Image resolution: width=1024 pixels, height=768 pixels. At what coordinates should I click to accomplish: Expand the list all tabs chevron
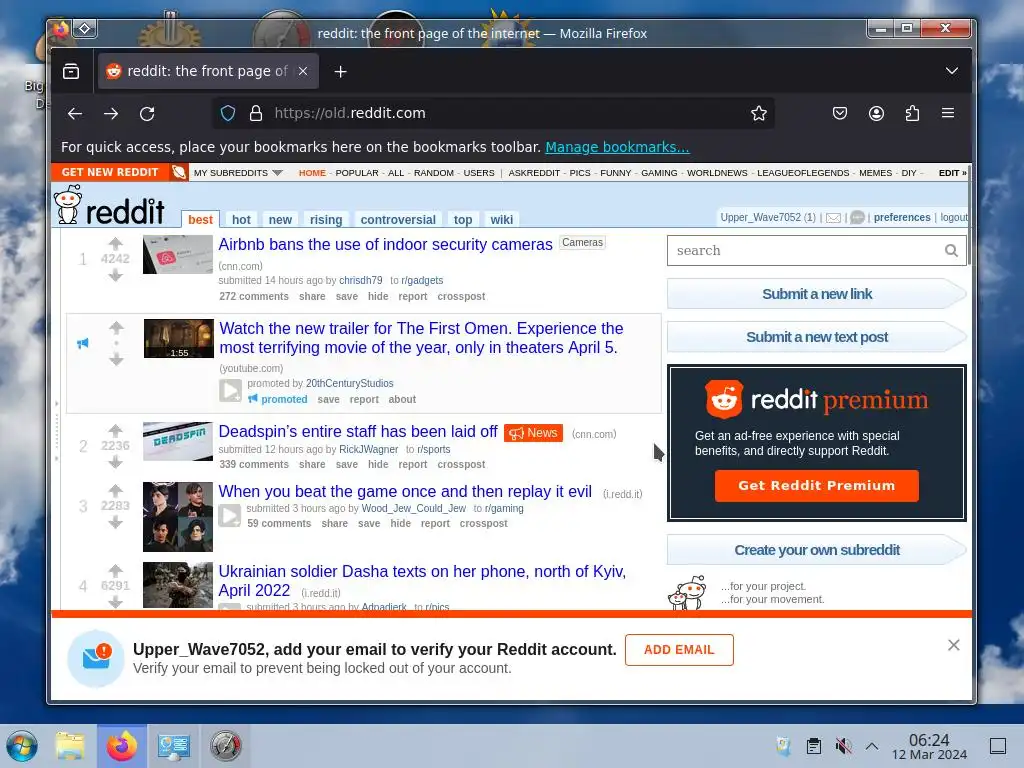(952, 71)
